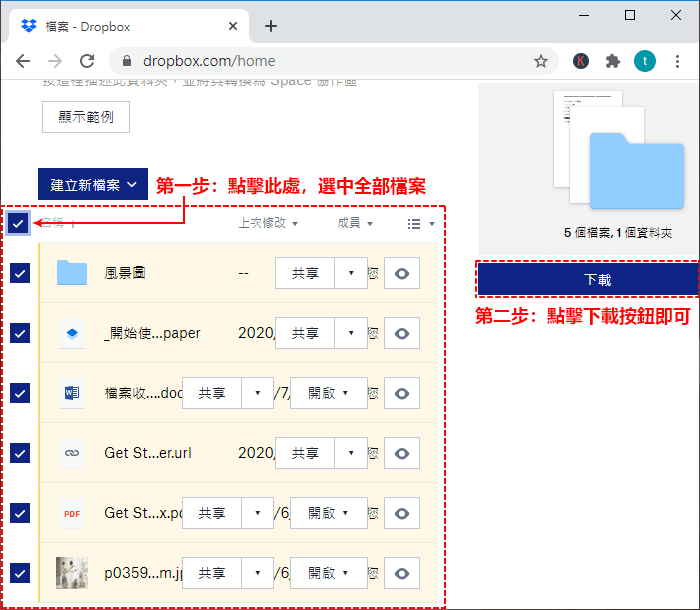Click the 顯示範例 button
The height and width of the screenshot is (610, 700).
(x=86, y=117)
